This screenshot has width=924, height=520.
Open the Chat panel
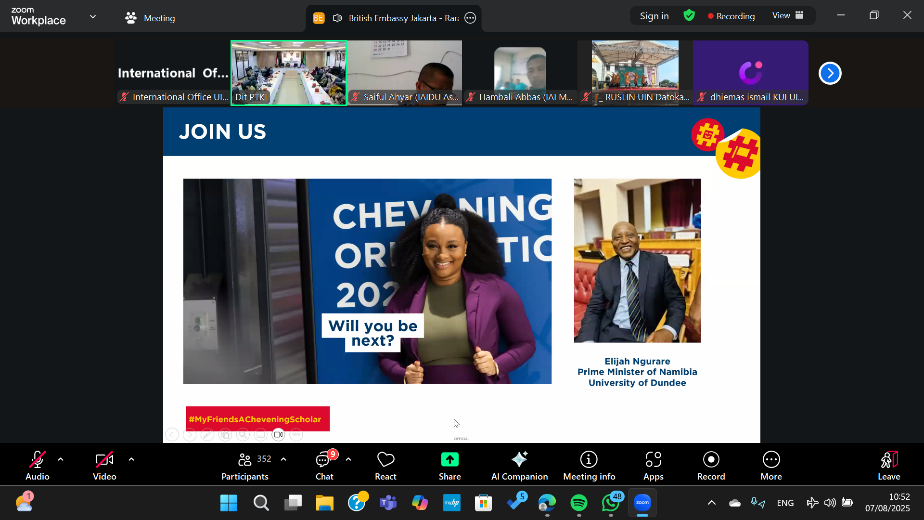tap(324, 465)
